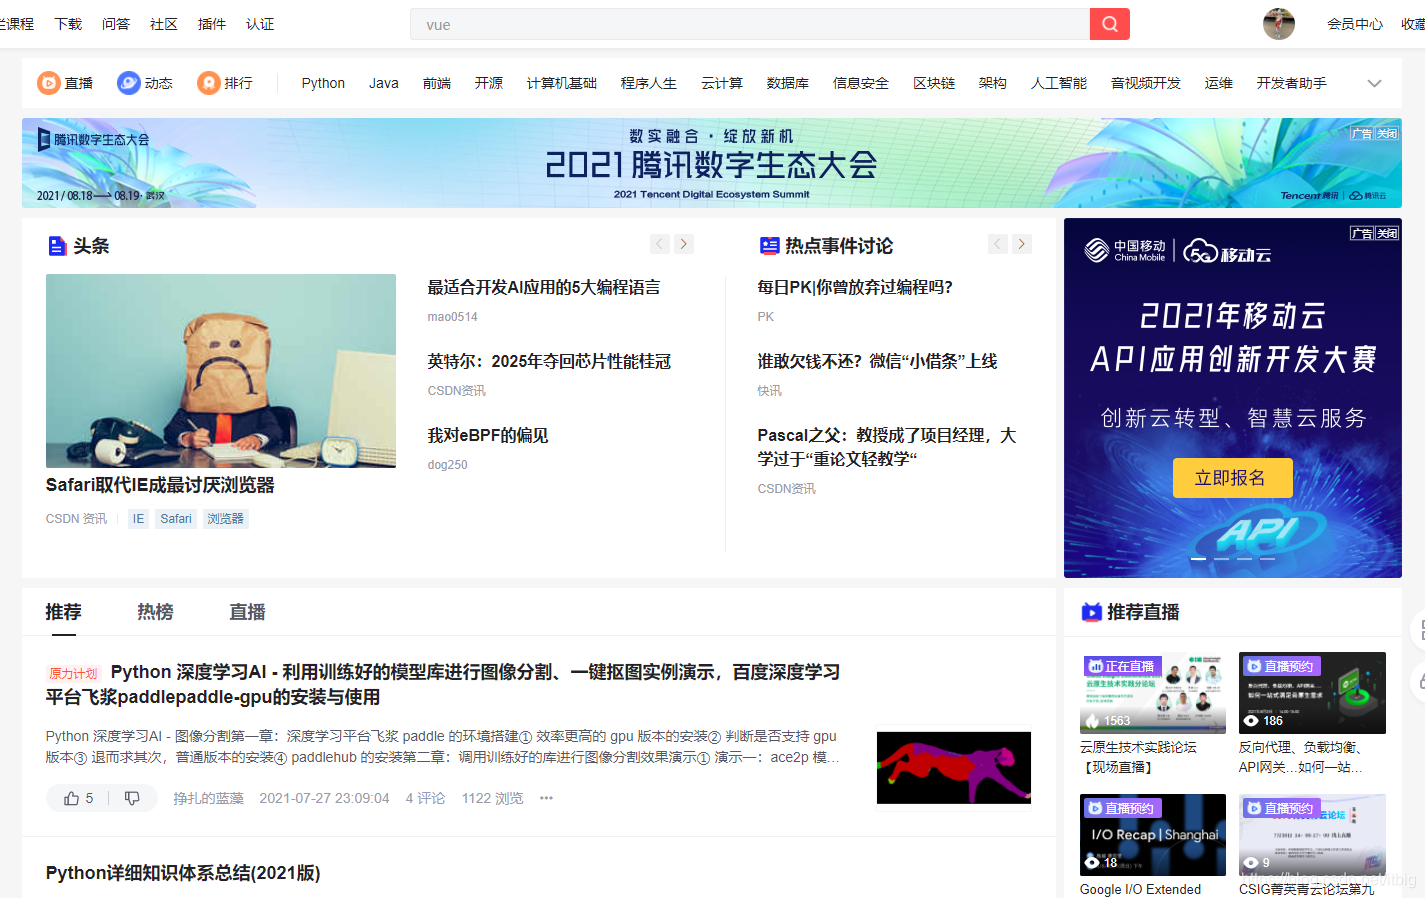Switch to the 热榜 tab

(x=155, y=612)
